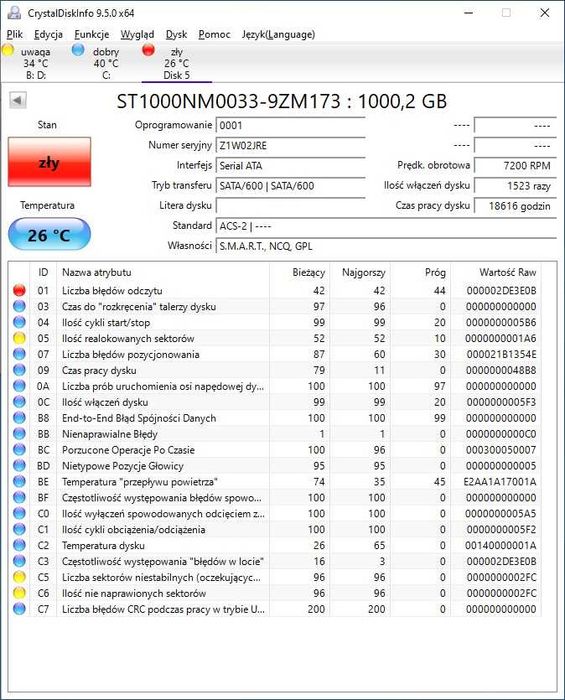Viewport: 565px width, 700px height.
Task: Open the Wygląd menu
Action: pyautogui.click(x=137, y=34)
